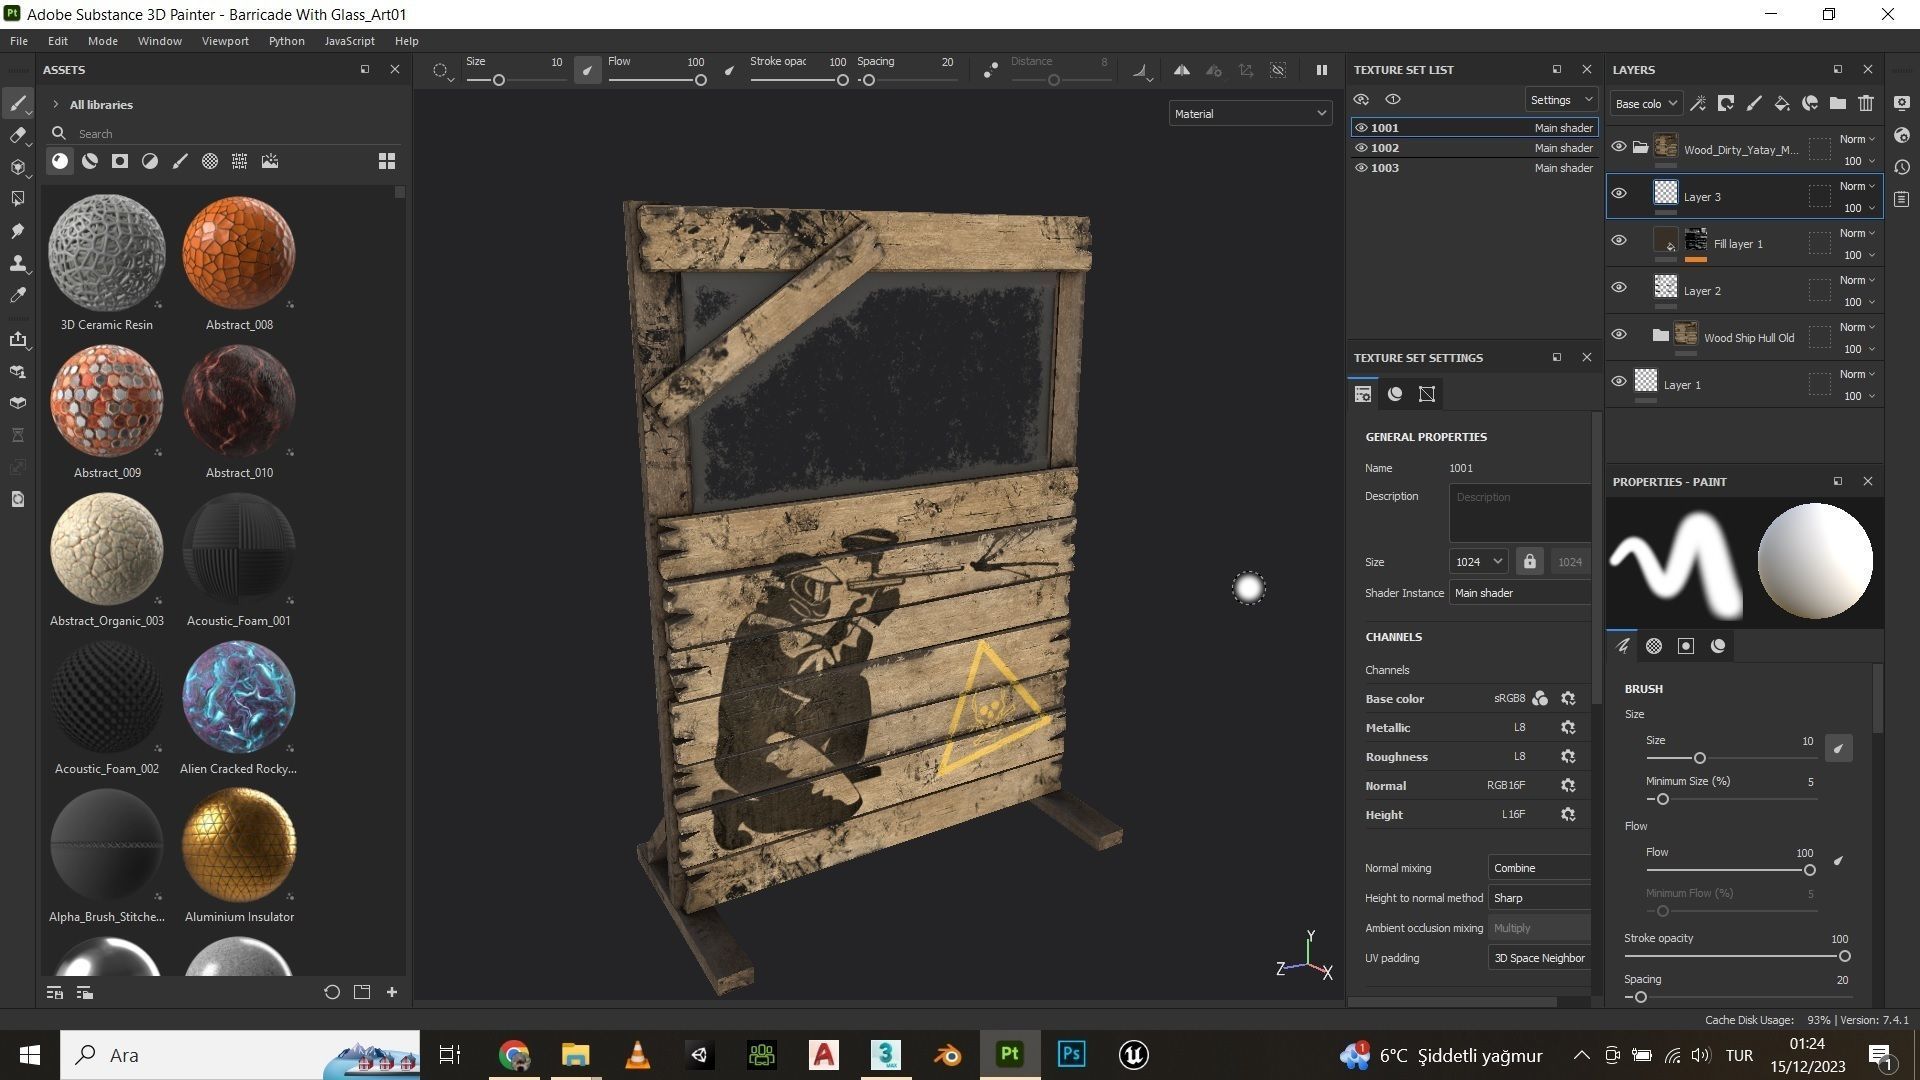Hide the Wood_Dirty_Yatay_M layer
The width and height of the screenshot is (1920, 1080).
(x=1619, y=147)
